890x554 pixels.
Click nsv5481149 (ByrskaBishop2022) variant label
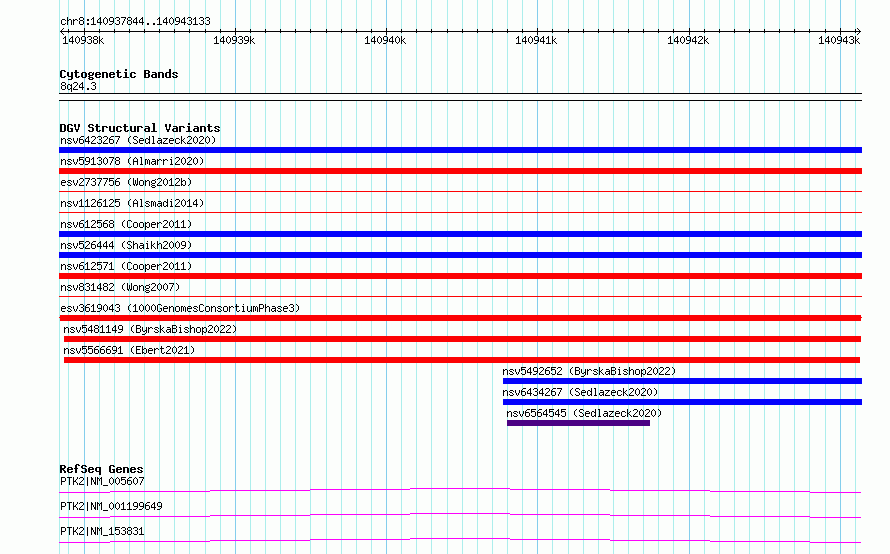(x=150, y=329)
